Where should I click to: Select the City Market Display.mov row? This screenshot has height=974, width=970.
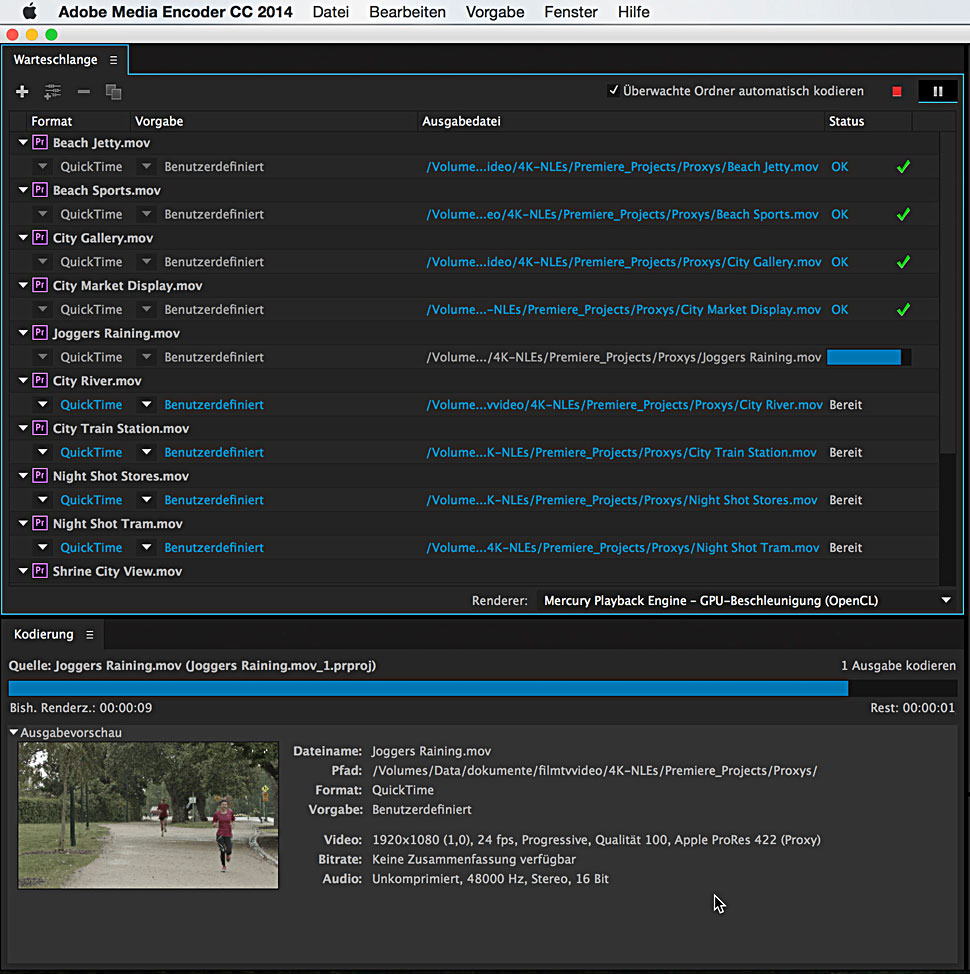474,285
